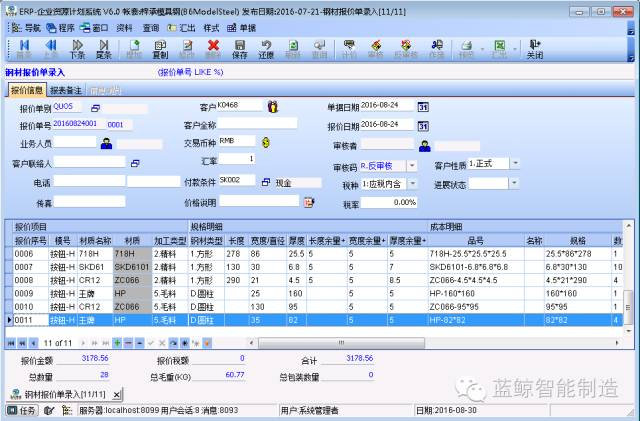Open the 样式 menu
Viewport: 640px width, 421px height.
tap(211, 28)
